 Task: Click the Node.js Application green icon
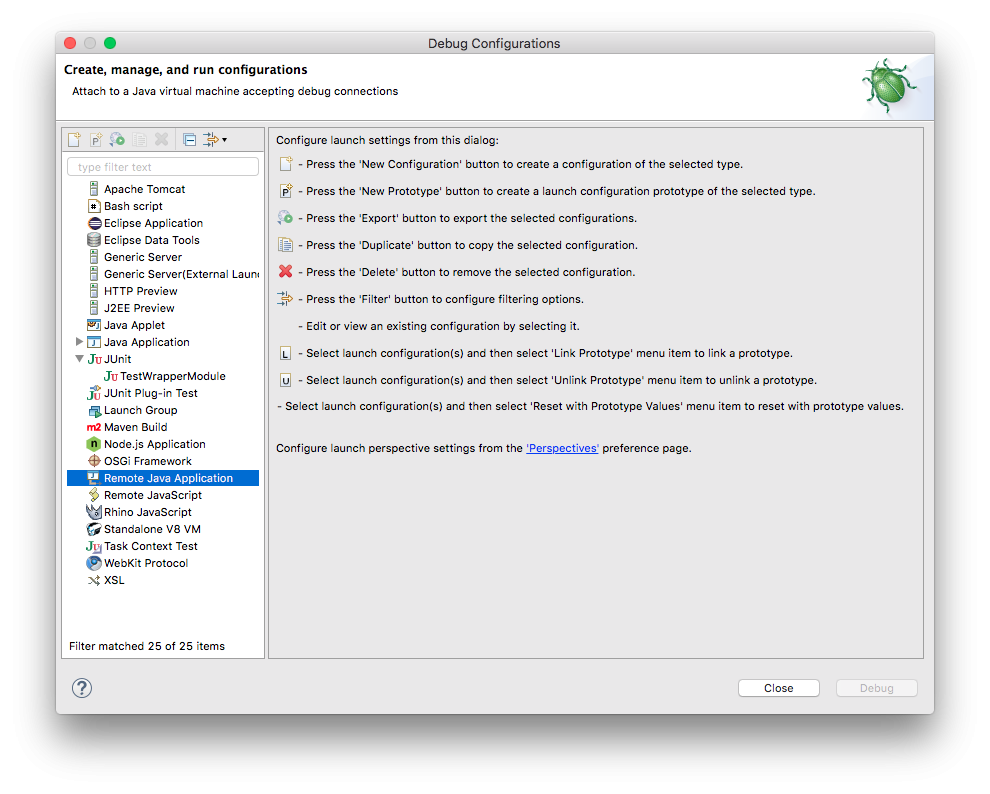pos(94,444)
